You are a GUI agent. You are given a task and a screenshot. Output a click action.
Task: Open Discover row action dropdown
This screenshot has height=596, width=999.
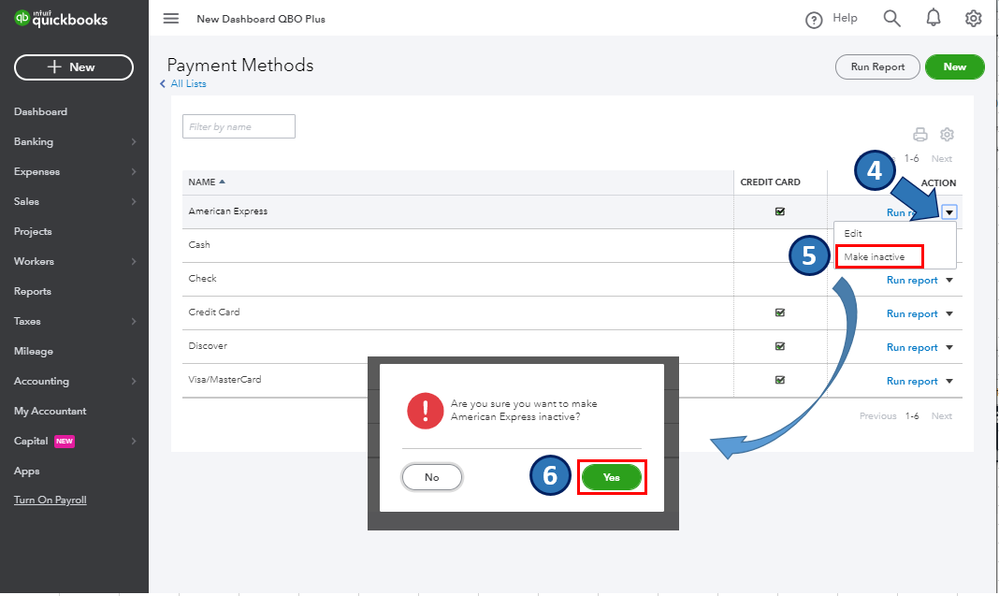pos(949,347)
